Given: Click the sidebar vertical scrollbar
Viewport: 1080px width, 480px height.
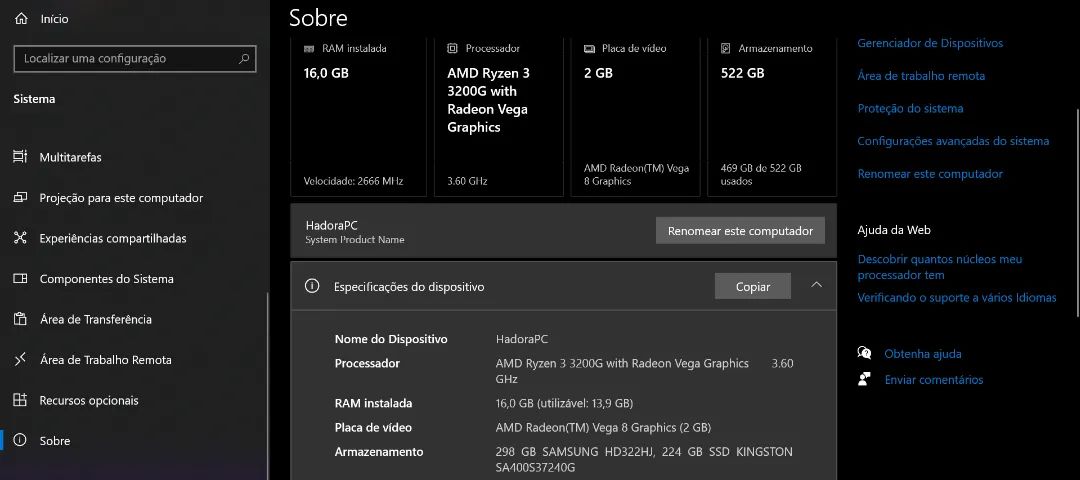Looking at the screenshot, I should tap(267, 386).
